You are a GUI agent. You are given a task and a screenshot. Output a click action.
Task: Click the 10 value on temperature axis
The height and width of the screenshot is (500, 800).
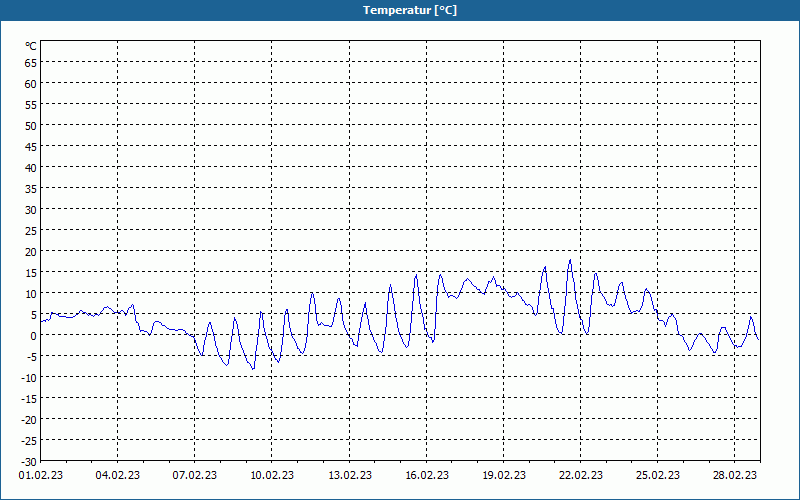coord(31,293)
